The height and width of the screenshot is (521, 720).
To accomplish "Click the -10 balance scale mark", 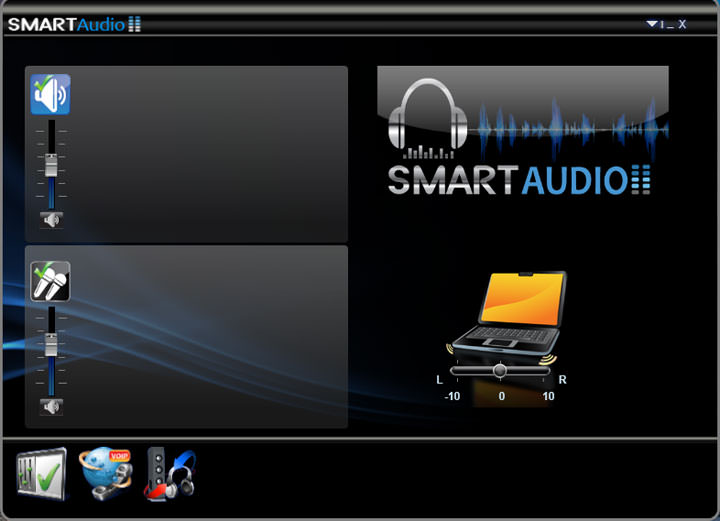I will click(x=452, y=397).
